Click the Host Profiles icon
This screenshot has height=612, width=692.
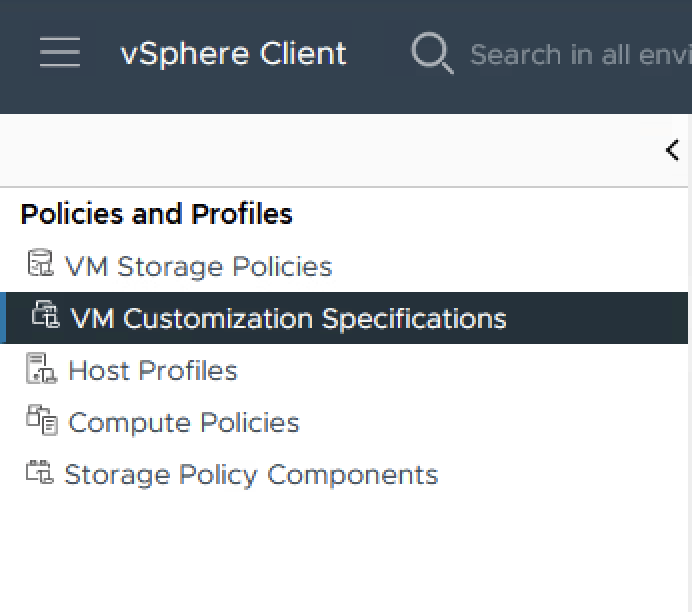[41, 369]
